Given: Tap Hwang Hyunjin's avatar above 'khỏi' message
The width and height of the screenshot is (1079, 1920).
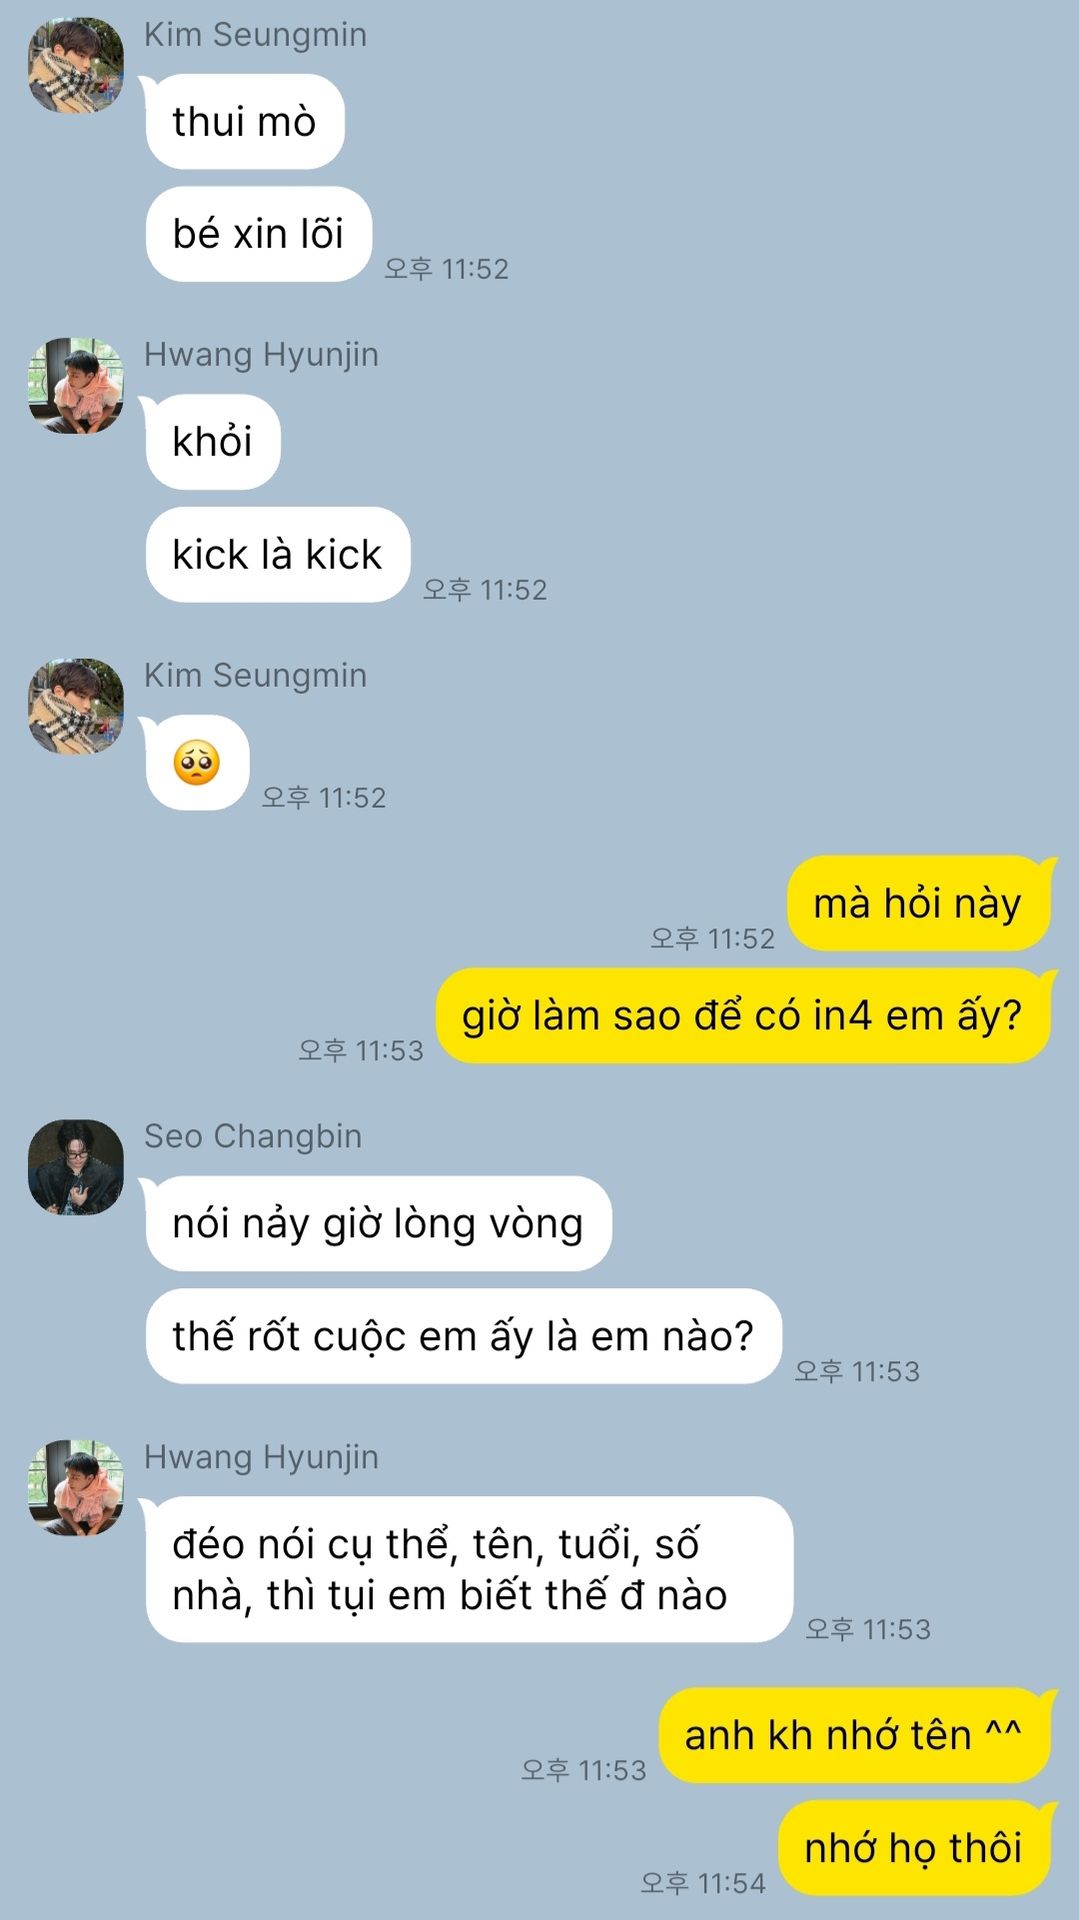Looking at the screenshot, I should click(x=76, y=385).
